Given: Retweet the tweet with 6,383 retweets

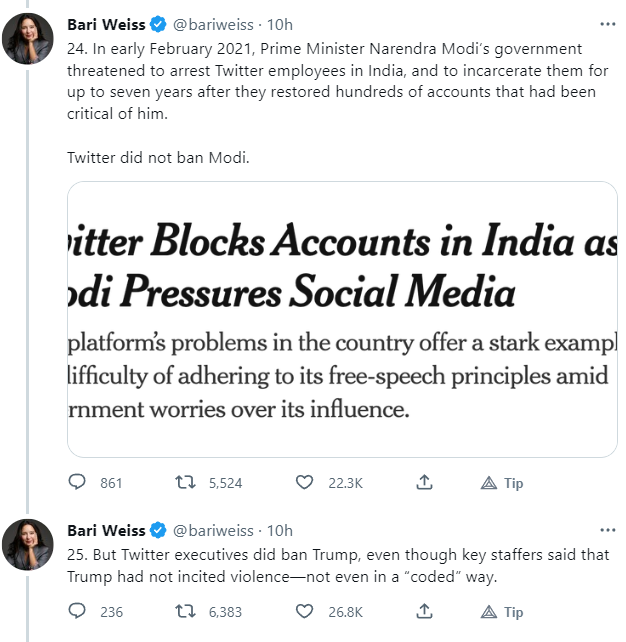Looking at the screenshot, I should coord(186,611).
